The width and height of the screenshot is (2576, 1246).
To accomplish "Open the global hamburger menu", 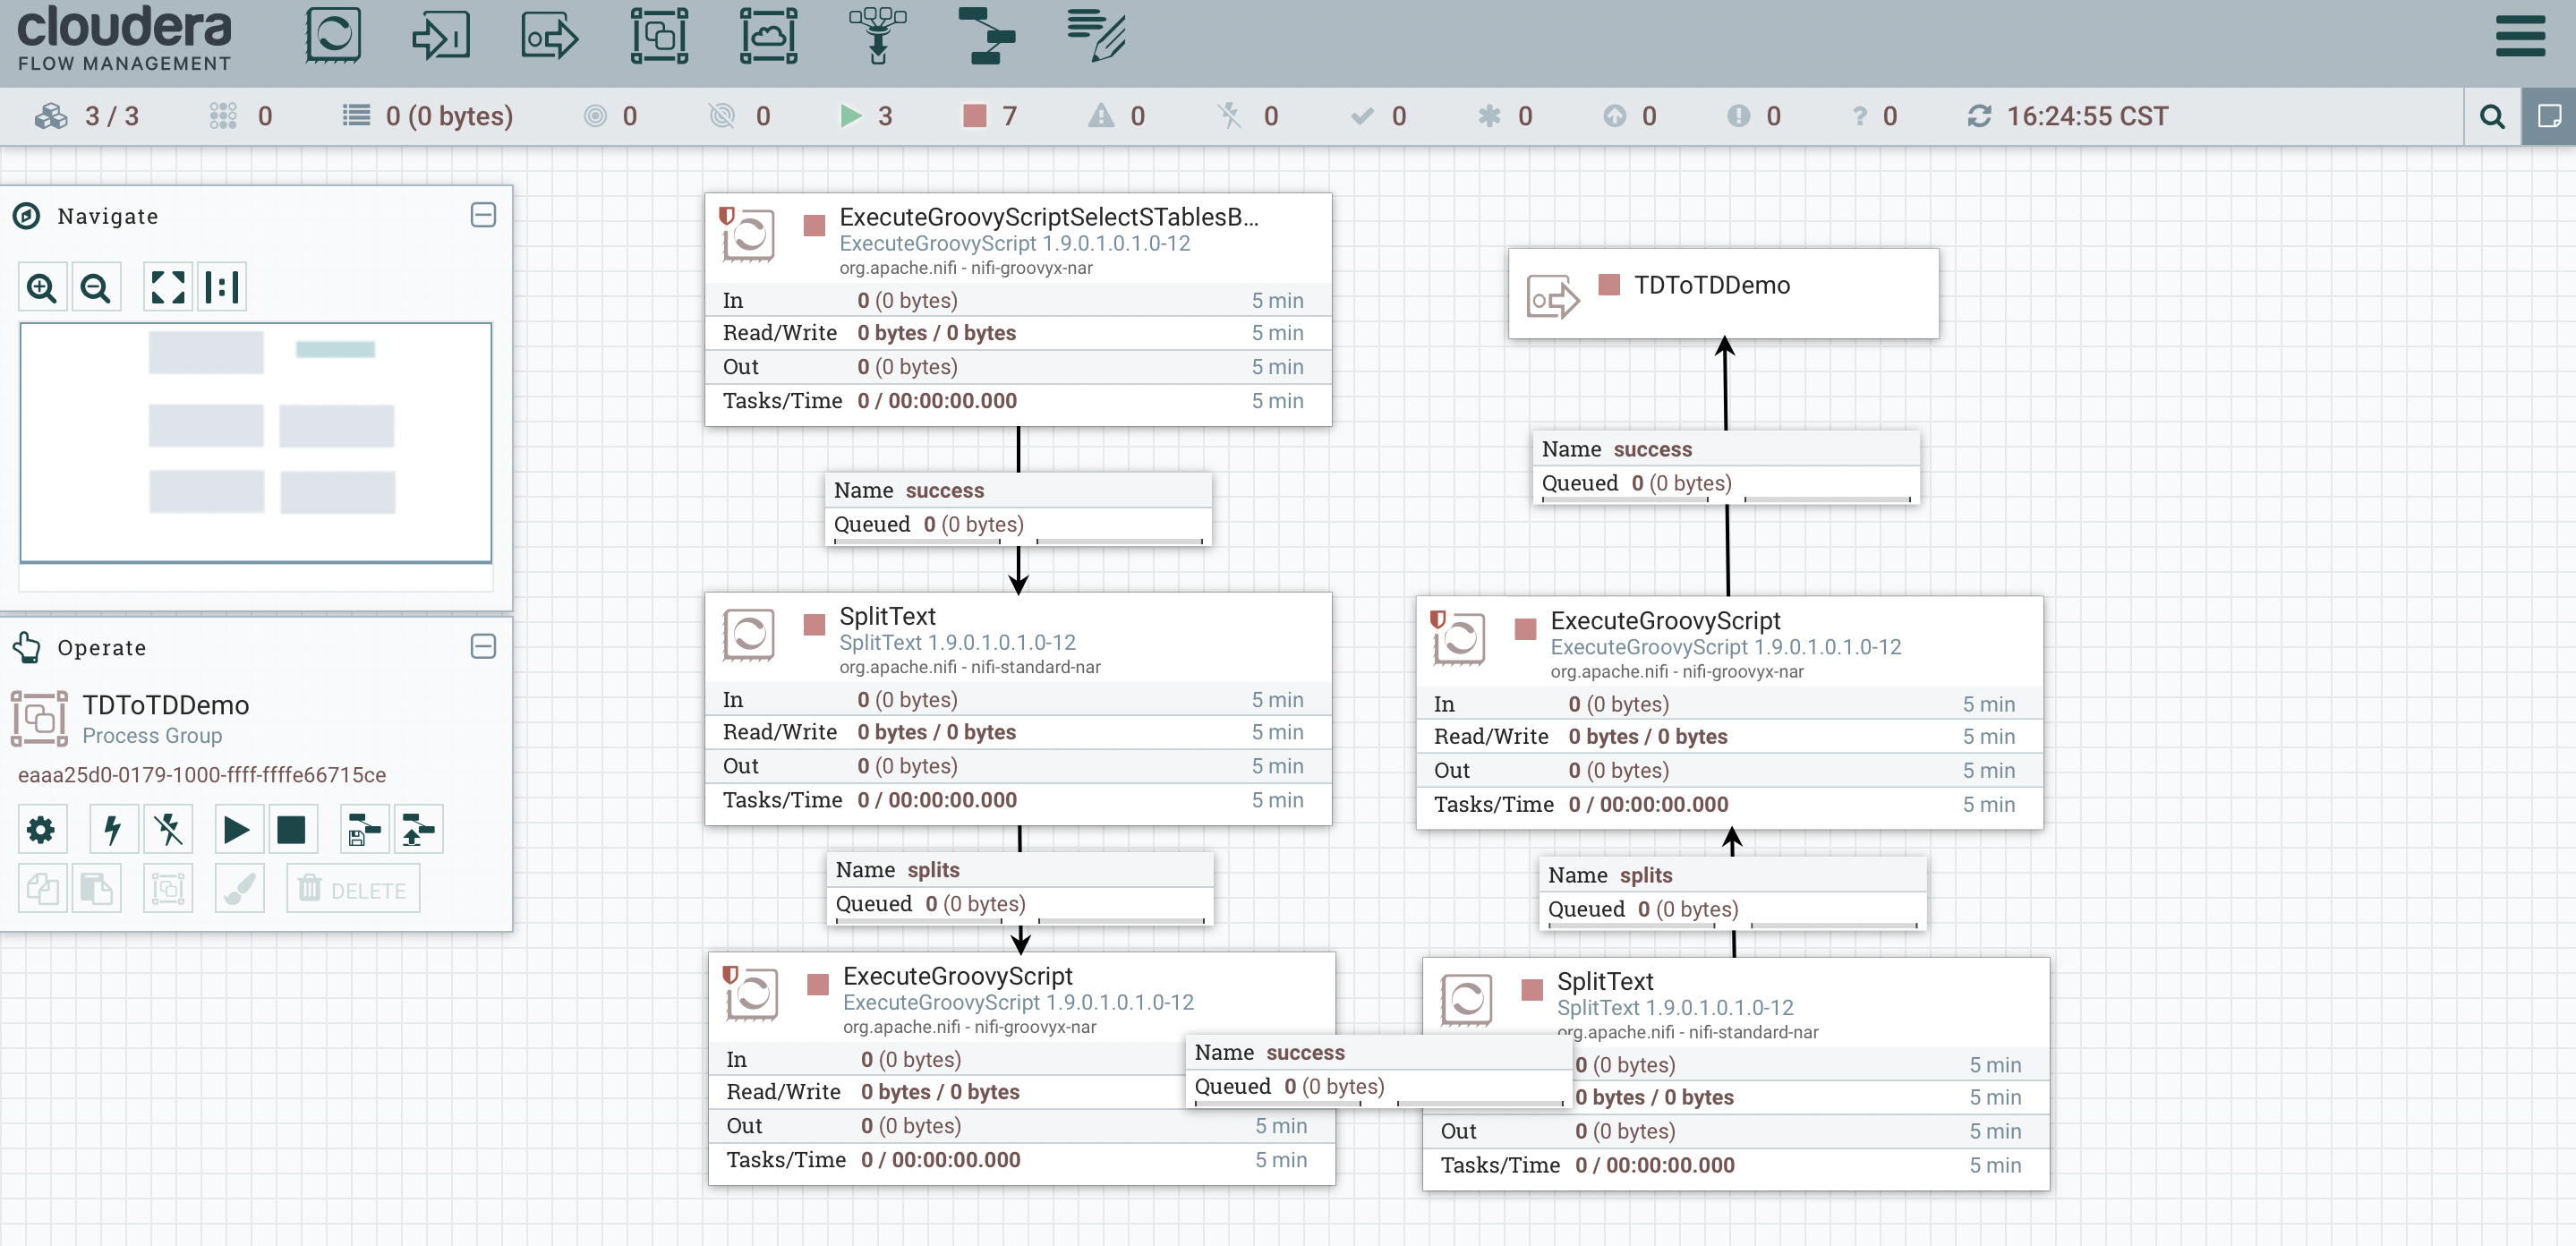I will point(2520,36).
